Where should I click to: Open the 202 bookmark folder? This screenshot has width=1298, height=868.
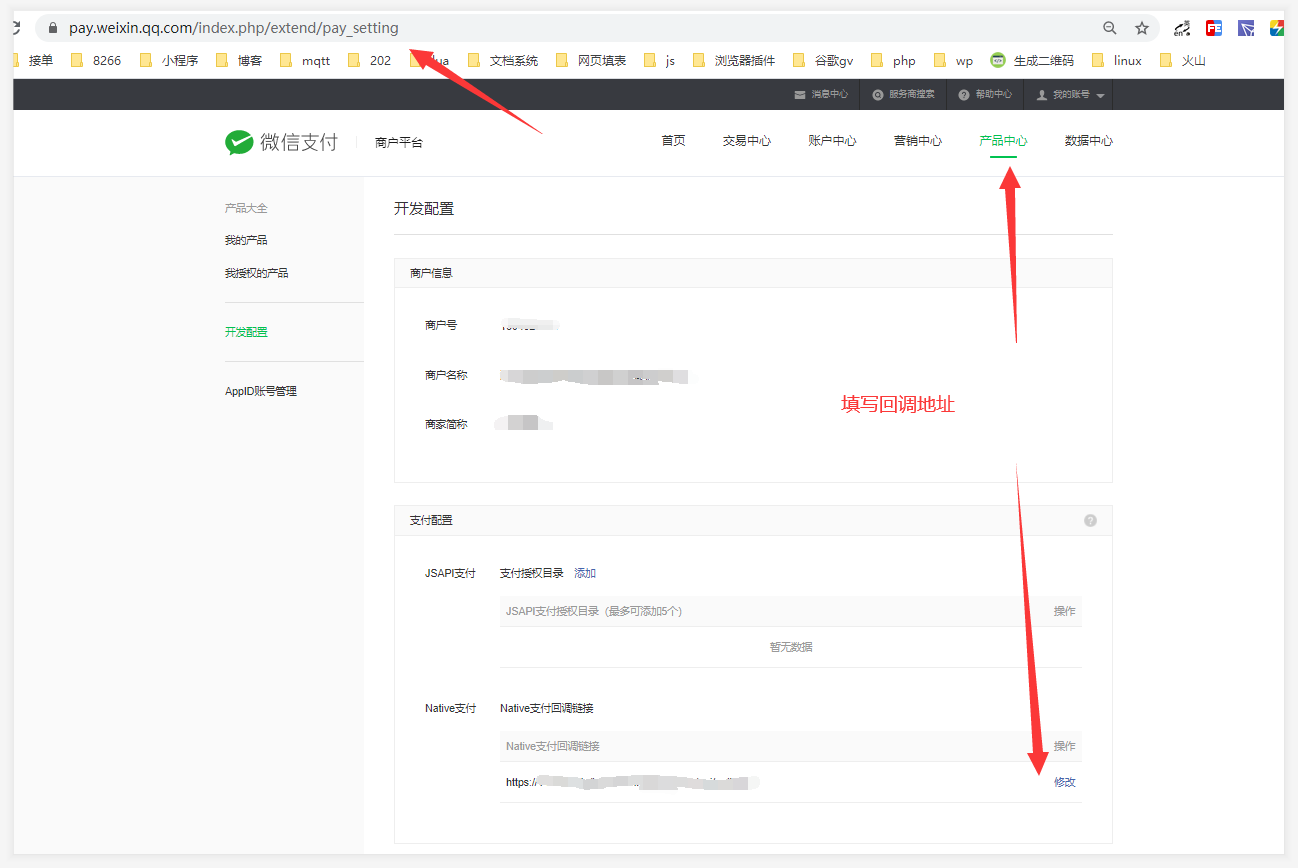pos(370,60)
